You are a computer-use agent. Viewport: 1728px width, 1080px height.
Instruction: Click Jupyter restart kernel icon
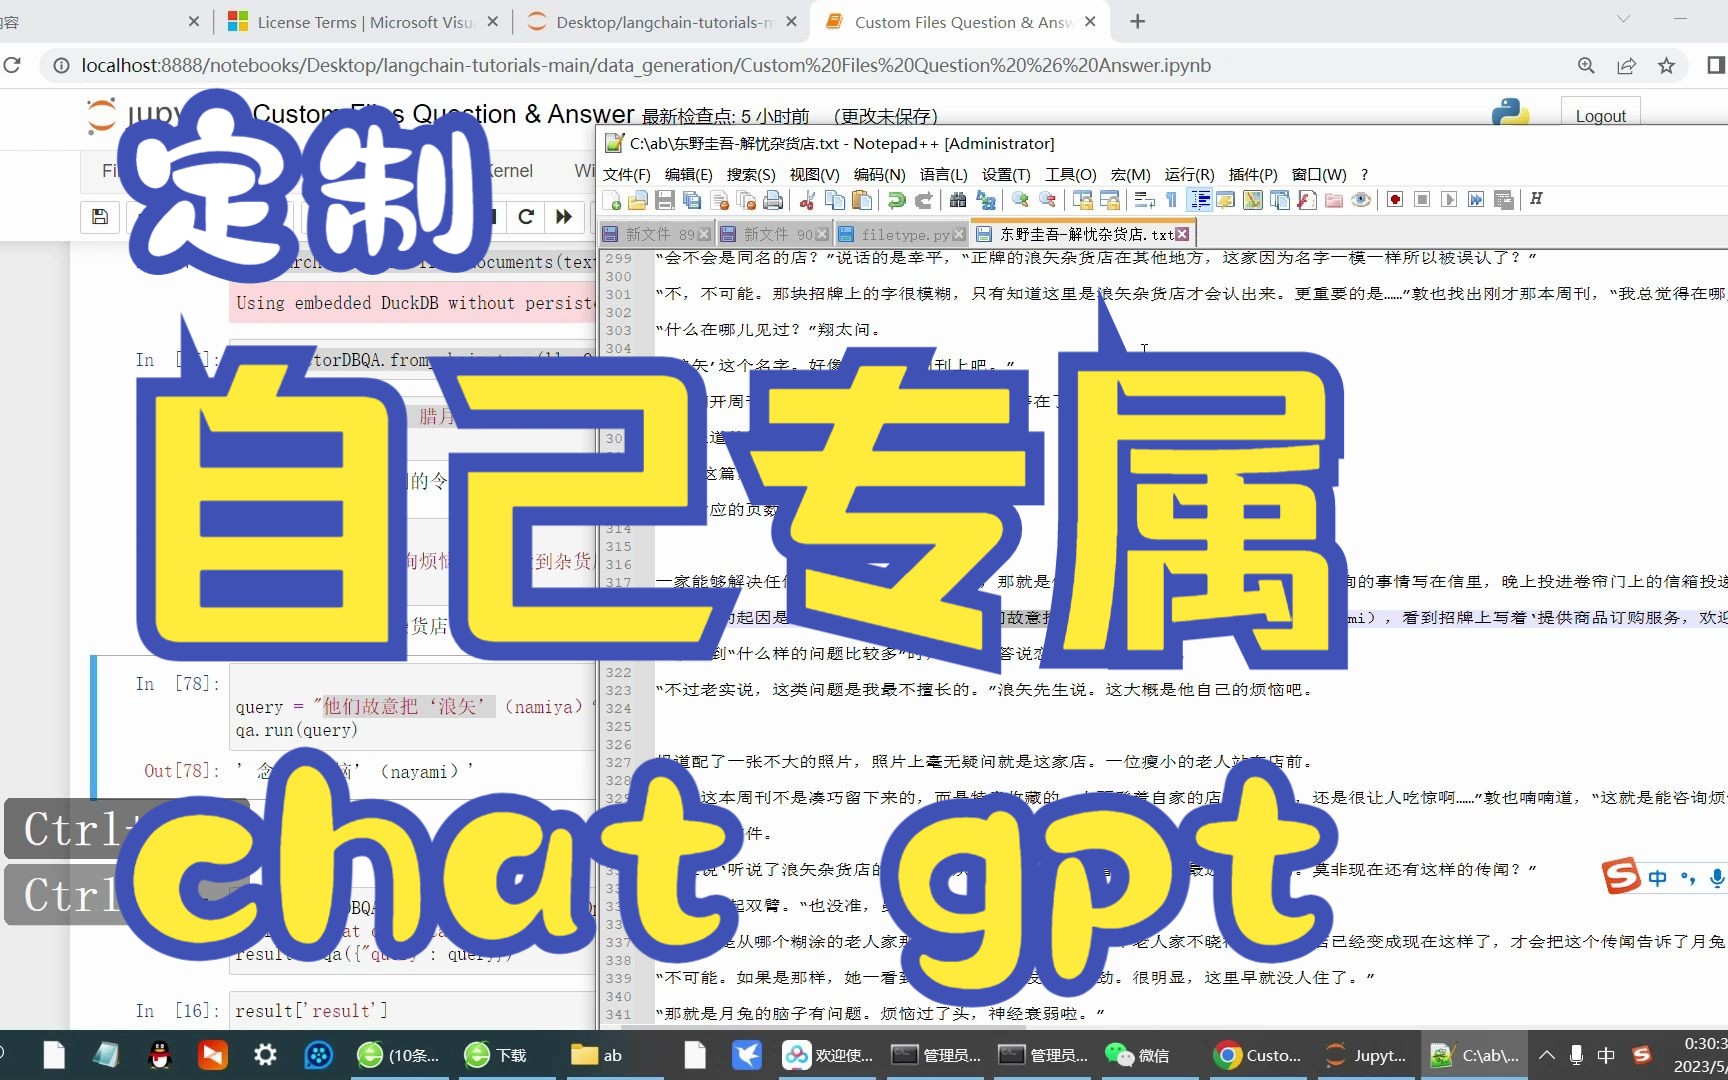[526, 216]
